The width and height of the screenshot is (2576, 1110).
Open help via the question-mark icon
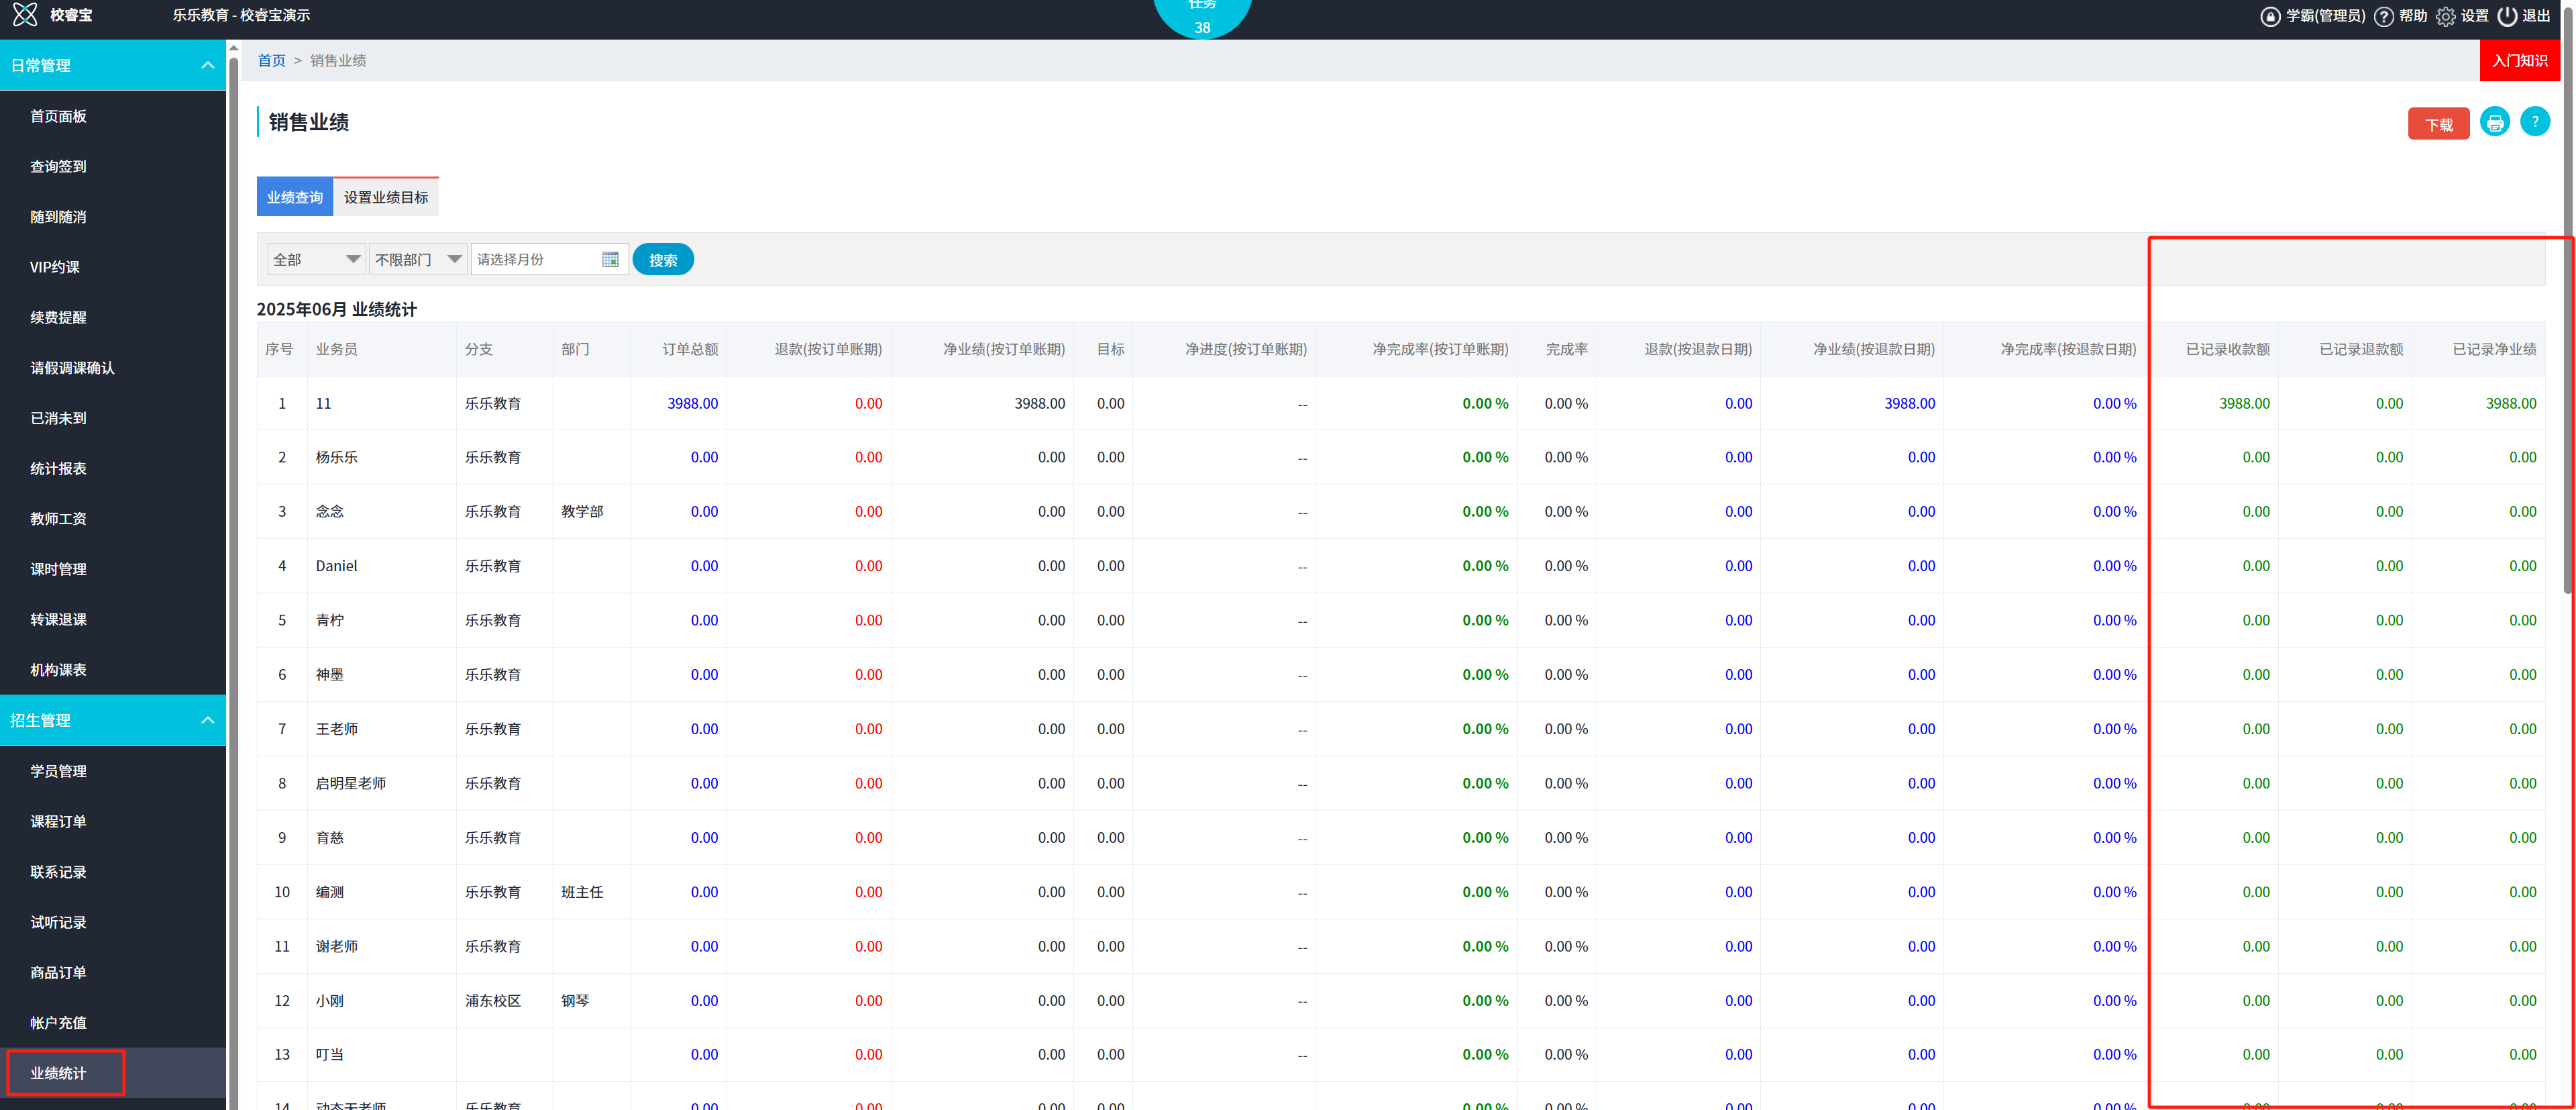[2384, 16]
